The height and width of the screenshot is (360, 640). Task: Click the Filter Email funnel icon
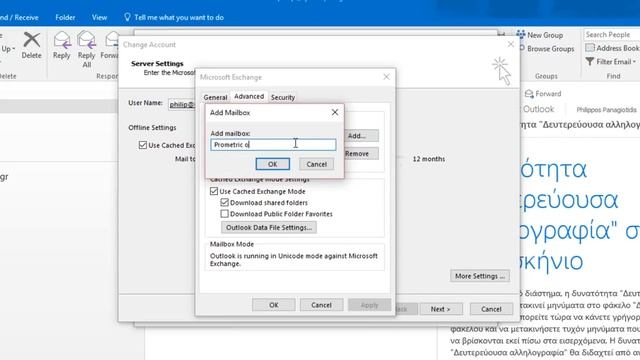pos(589,62)
